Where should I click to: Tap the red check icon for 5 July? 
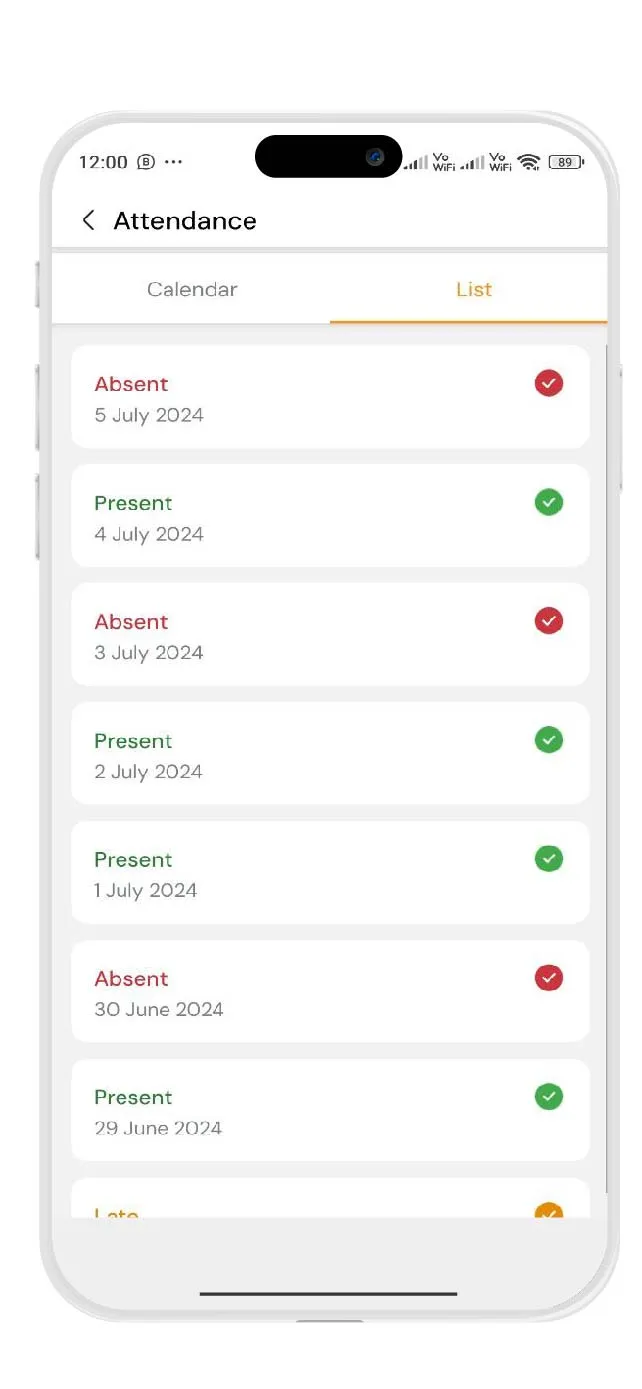pos(548,383)
